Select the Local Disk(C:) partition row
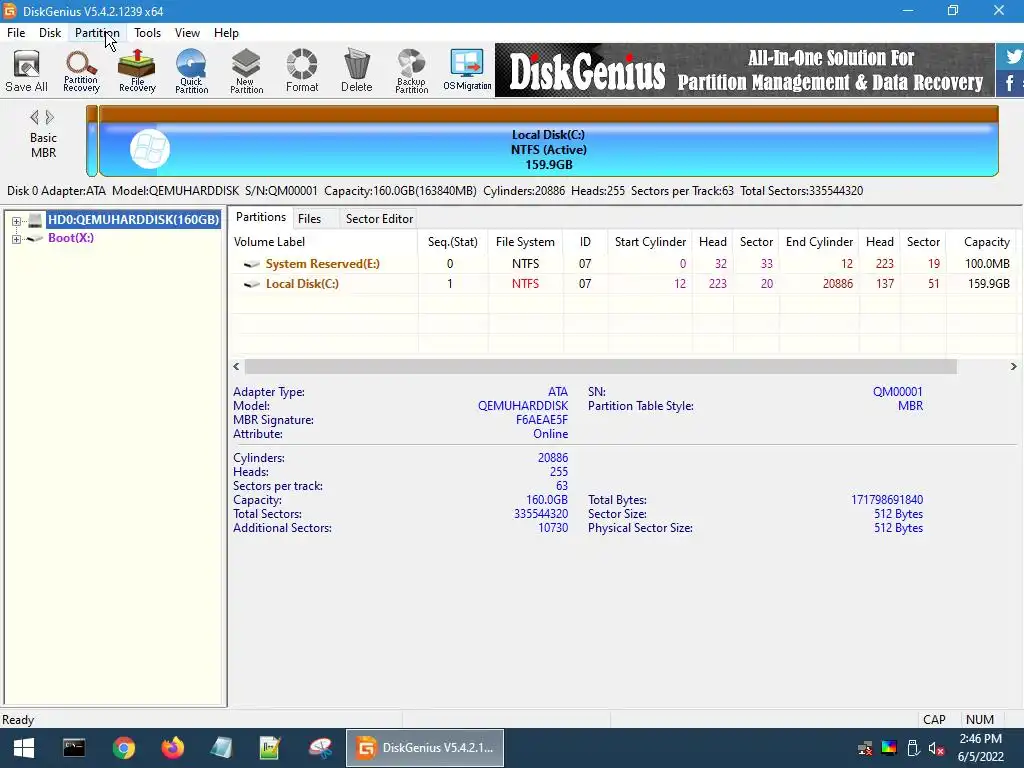The height and width of the screenshot is (768, 1024). (x=622, y=284)
